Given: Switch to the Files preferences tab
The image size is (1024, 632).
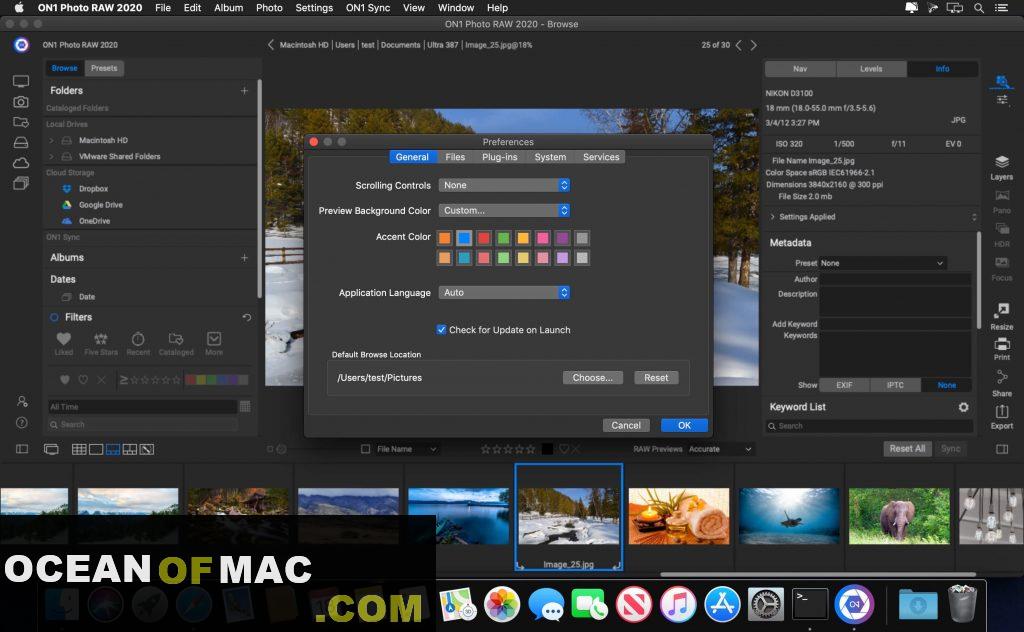Looking at the screenshot, I should (455, 157).
